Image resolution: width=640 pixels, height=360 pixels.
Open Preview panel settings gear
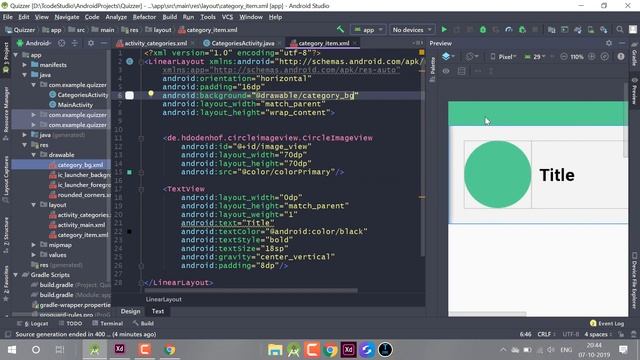(x=609, y=43)
